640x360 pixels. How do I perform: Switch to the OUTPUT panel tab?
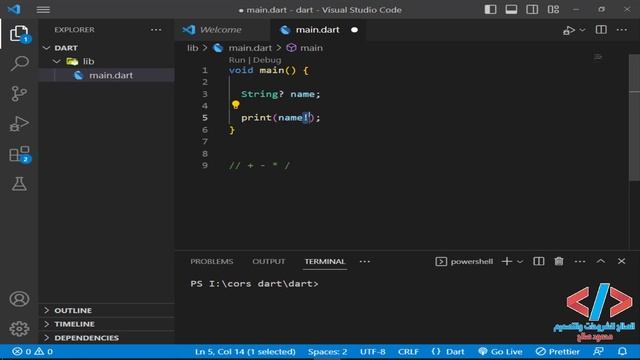click(269, 261)
